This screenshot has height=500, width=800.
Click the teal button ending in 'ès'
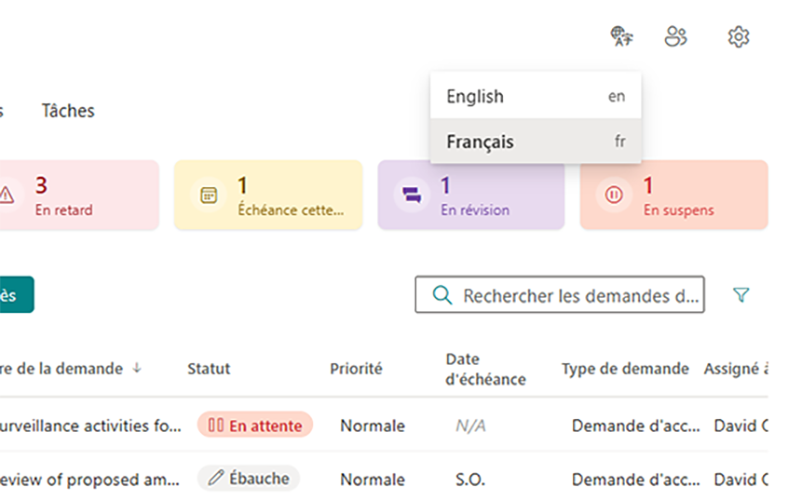tap(16, 294)
